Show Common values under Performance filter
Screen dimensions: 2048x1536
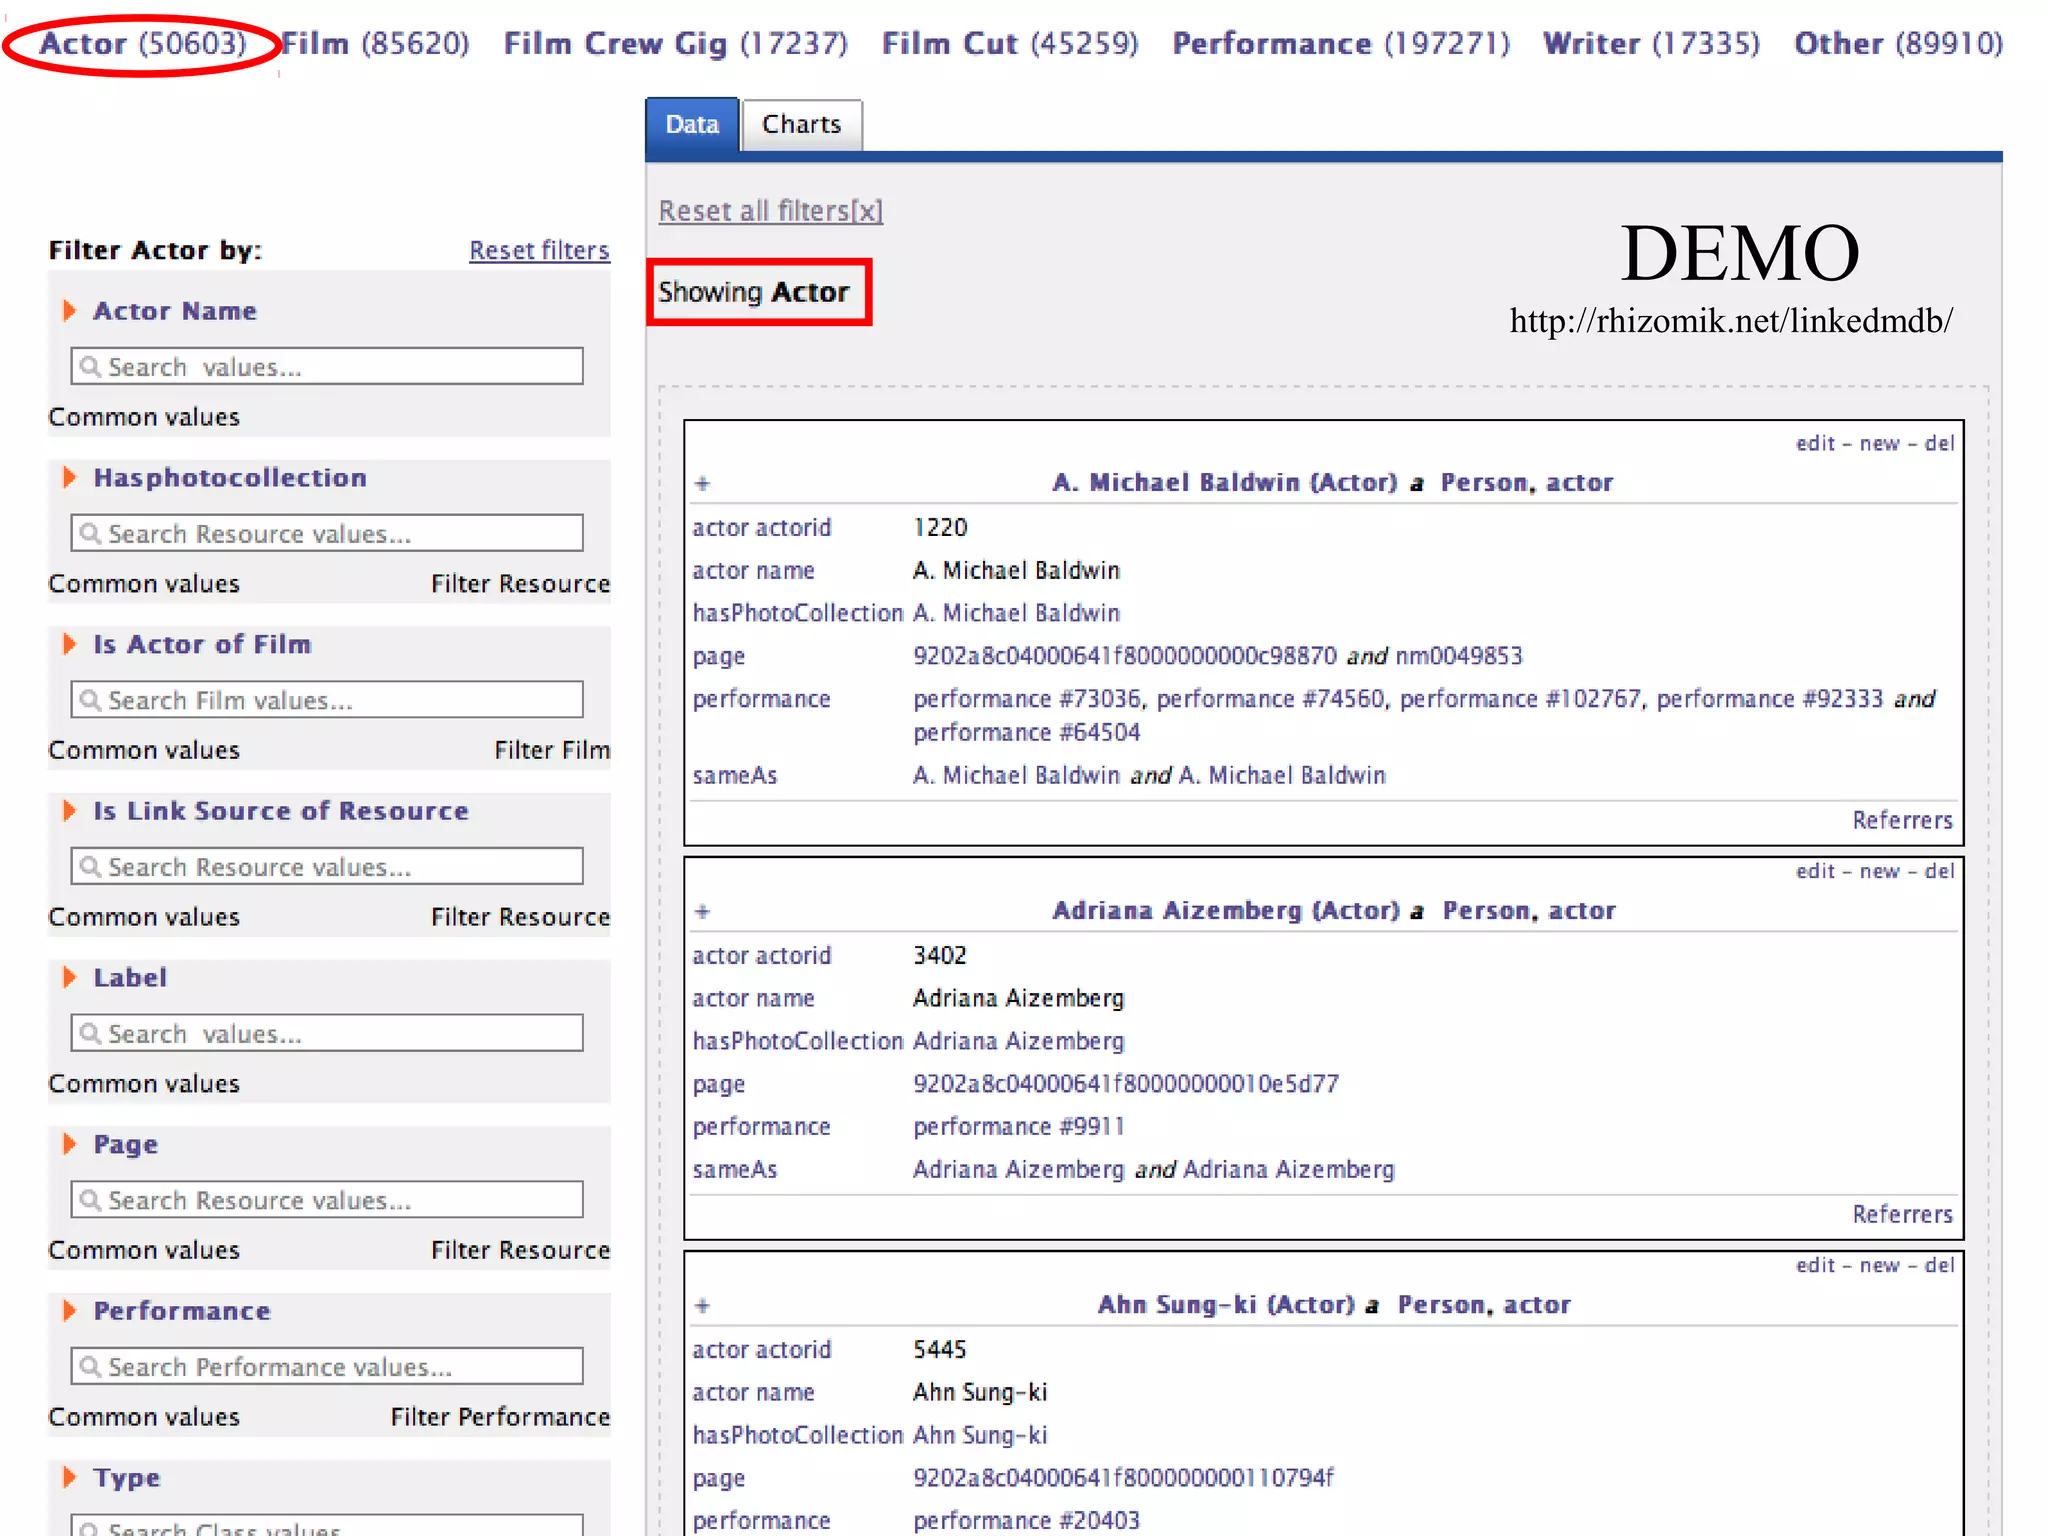tap(144, 1417)
